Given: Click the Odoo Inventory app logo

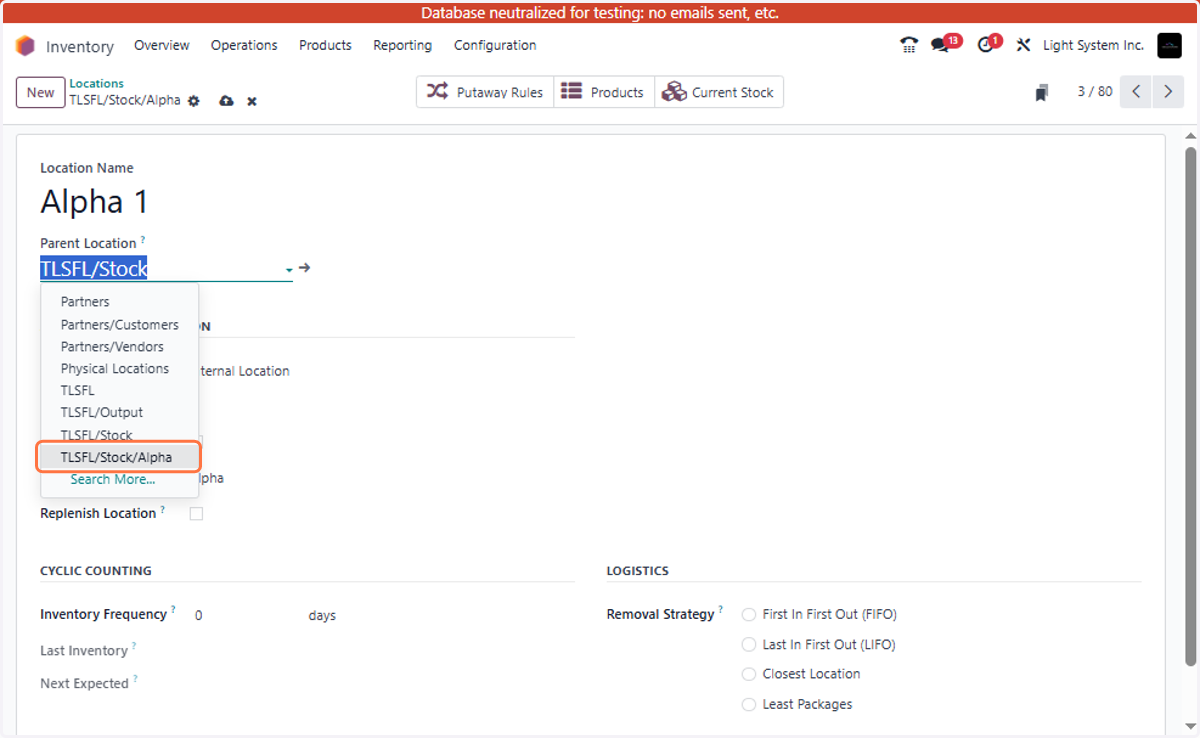Looking at the screenshot, I should click(25, 46).
